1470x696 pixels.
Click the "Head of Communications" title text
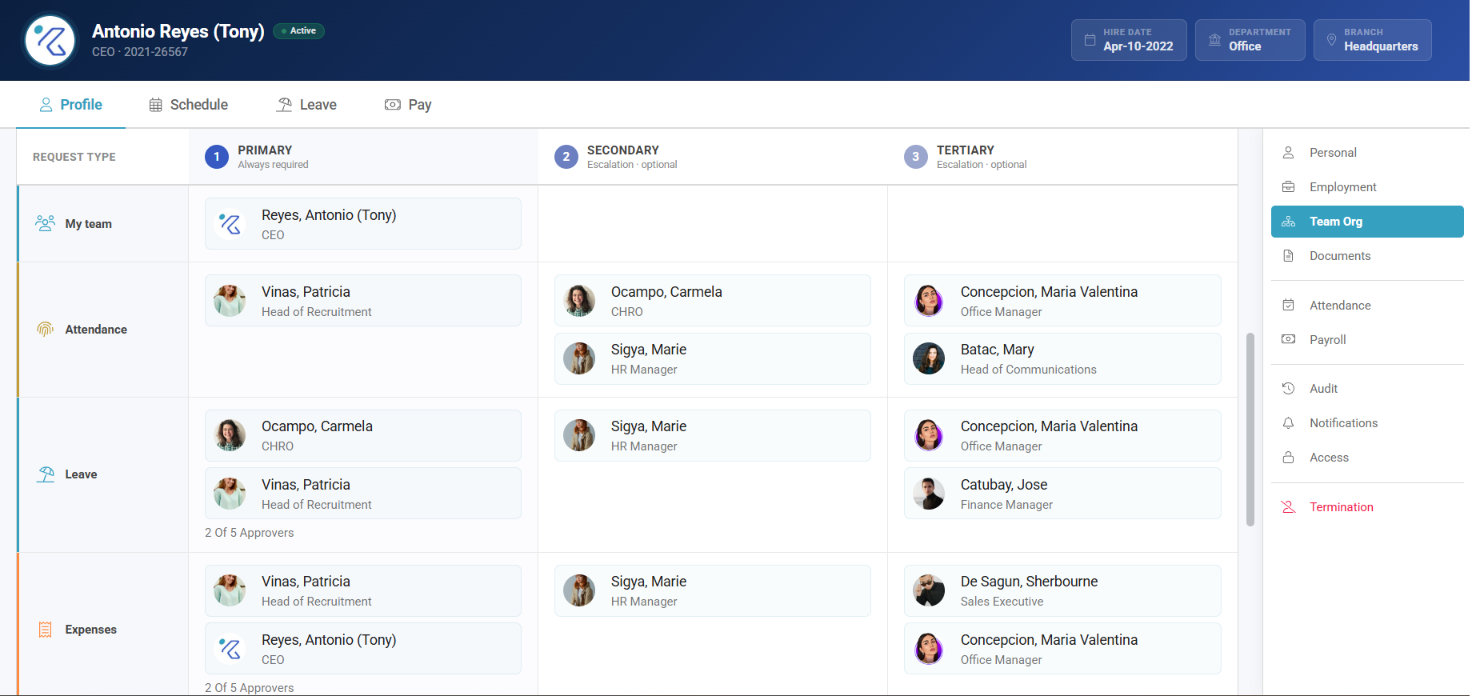1029,370
